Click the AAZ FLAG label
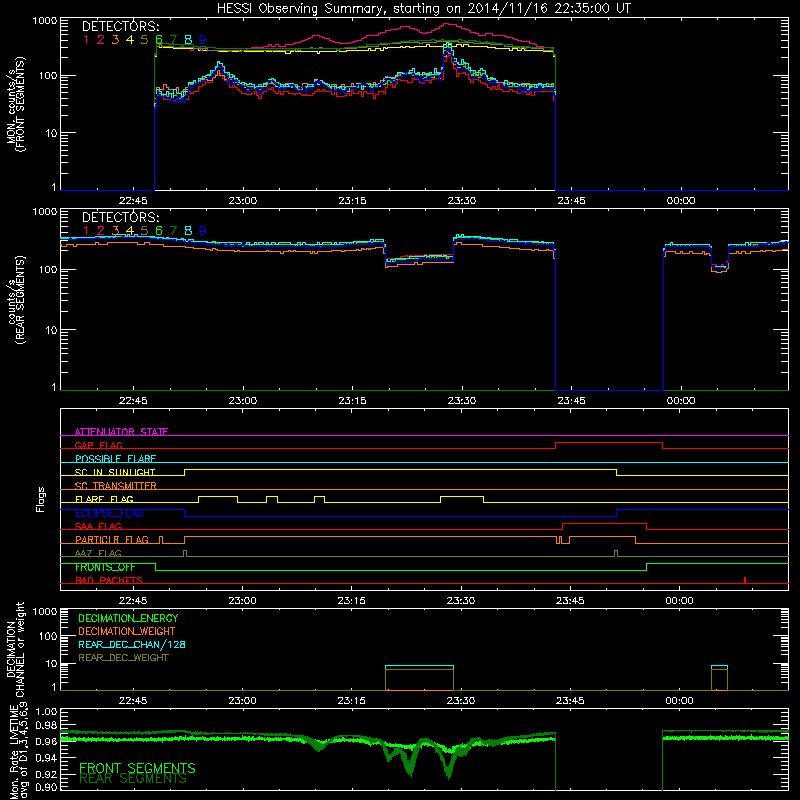The height and width of the screenshot is (800, 800). pyautogui.click(x=98, y=553)
